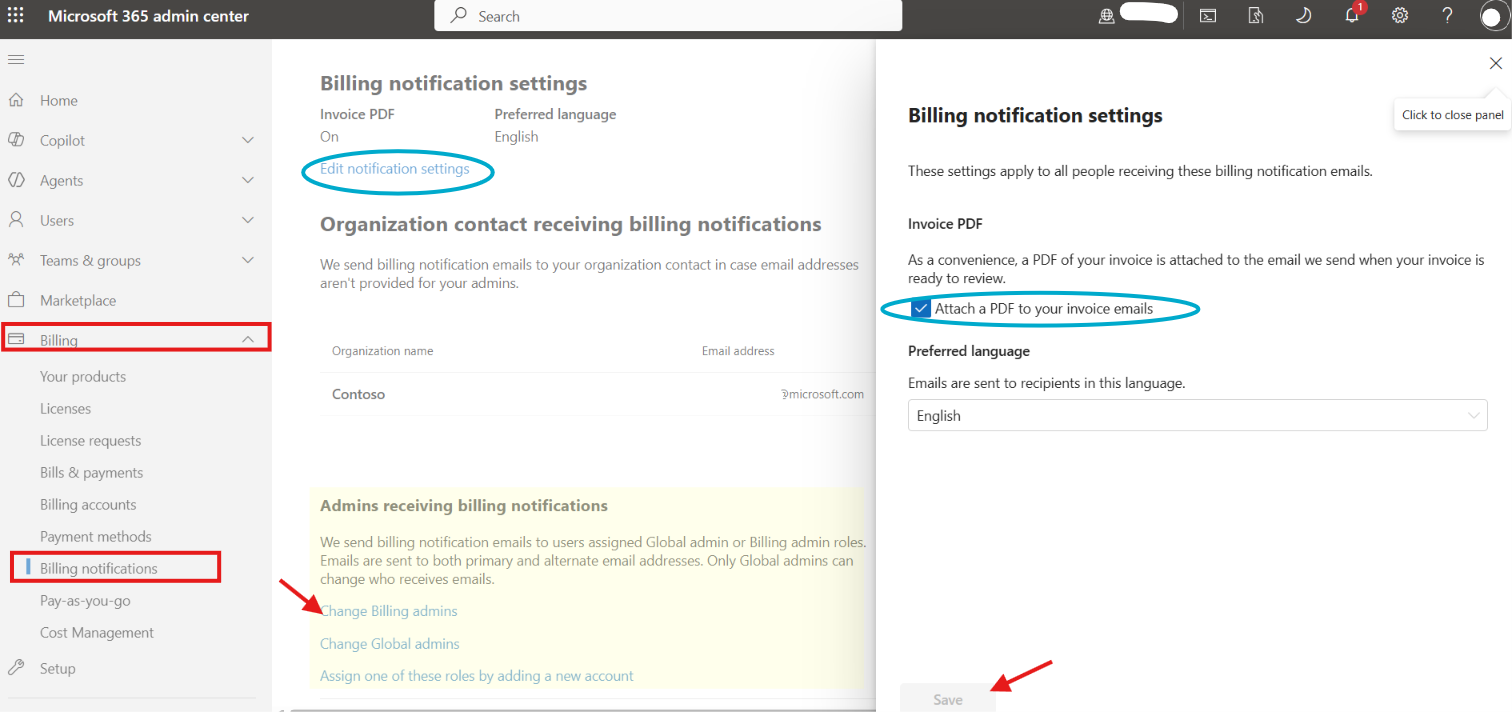
Task: Click the globe organization icon in header
Action: point(1106,16)
